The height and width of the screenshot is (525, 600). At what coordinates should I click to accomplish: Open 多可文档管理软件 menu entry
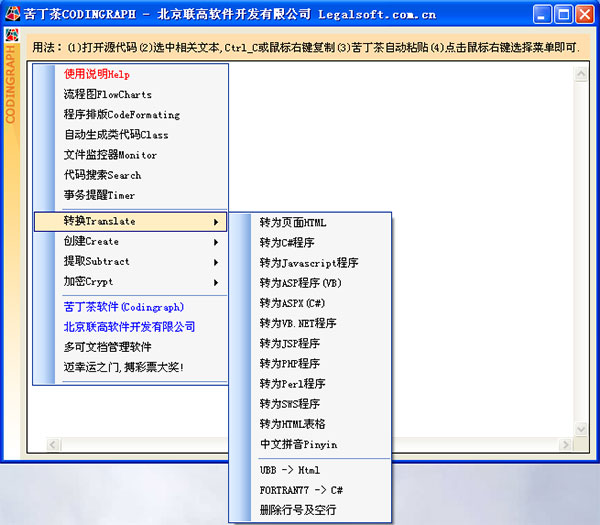tap(130, 347)
